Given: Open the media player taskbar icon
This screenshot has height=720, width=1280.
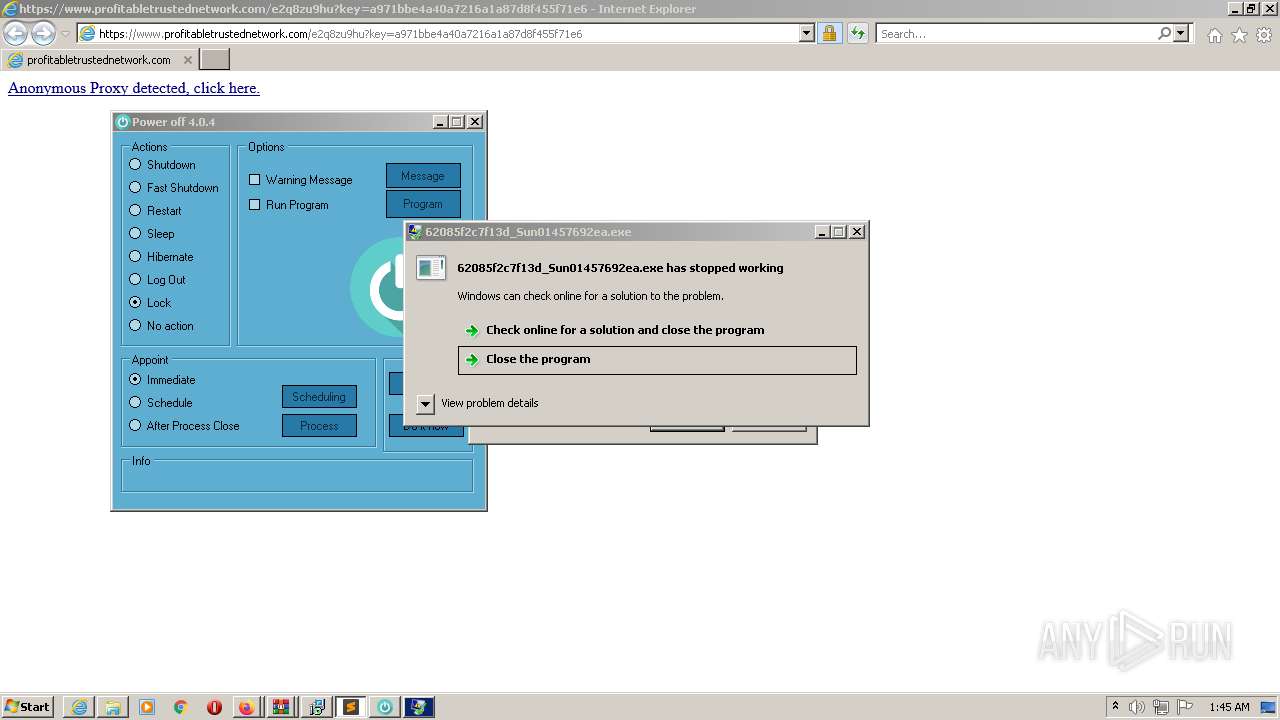Looking at the screenshot, I should [x=147, y=707].
